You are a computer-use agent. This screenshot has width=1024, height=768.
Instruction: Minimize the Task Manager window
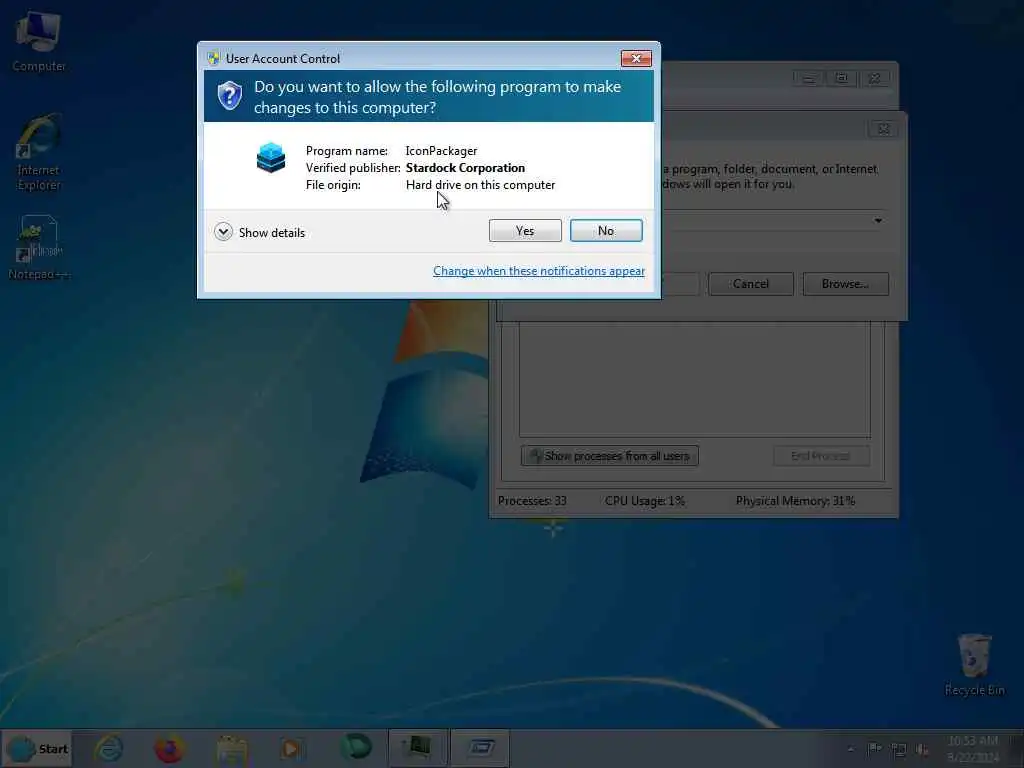click(x=808, y=78)
